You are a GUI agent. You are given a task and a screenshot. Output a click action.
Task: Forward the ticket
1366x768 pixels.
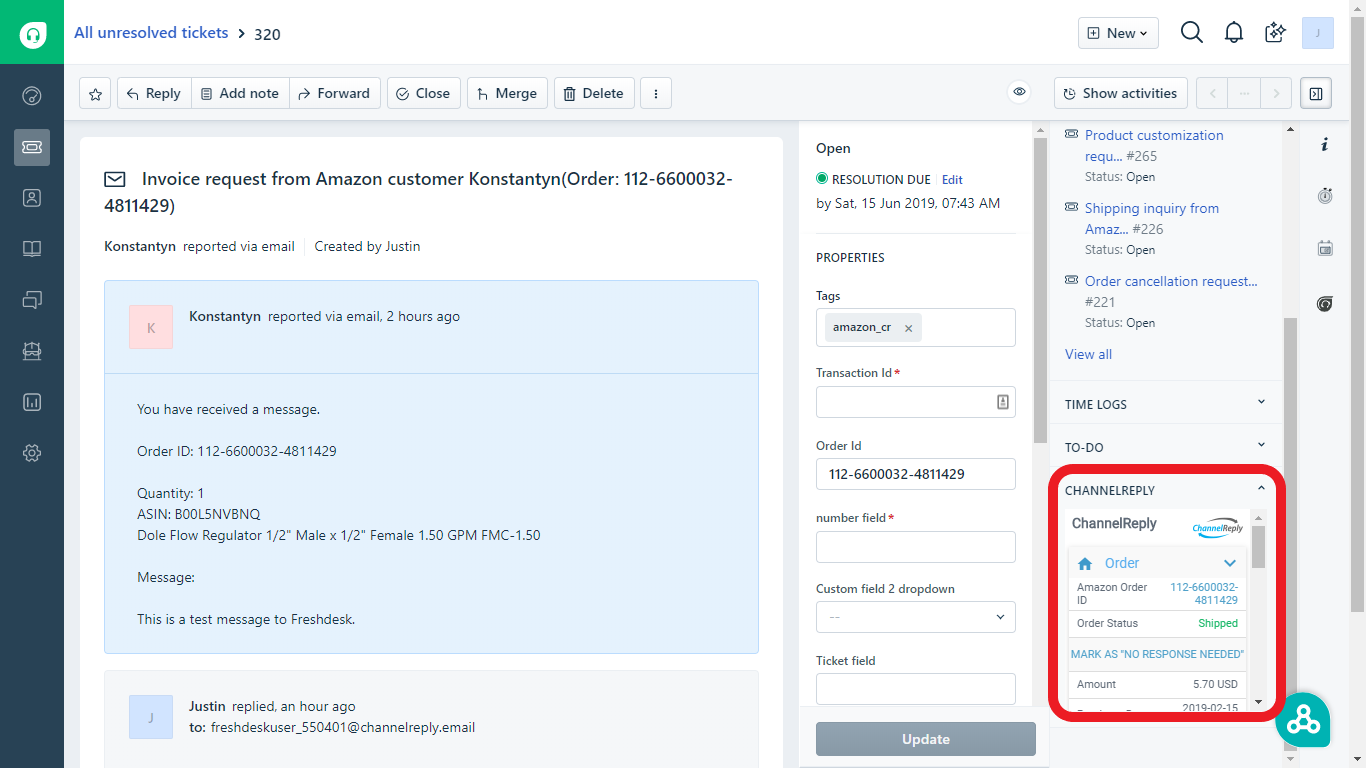[x=335, y=93]
